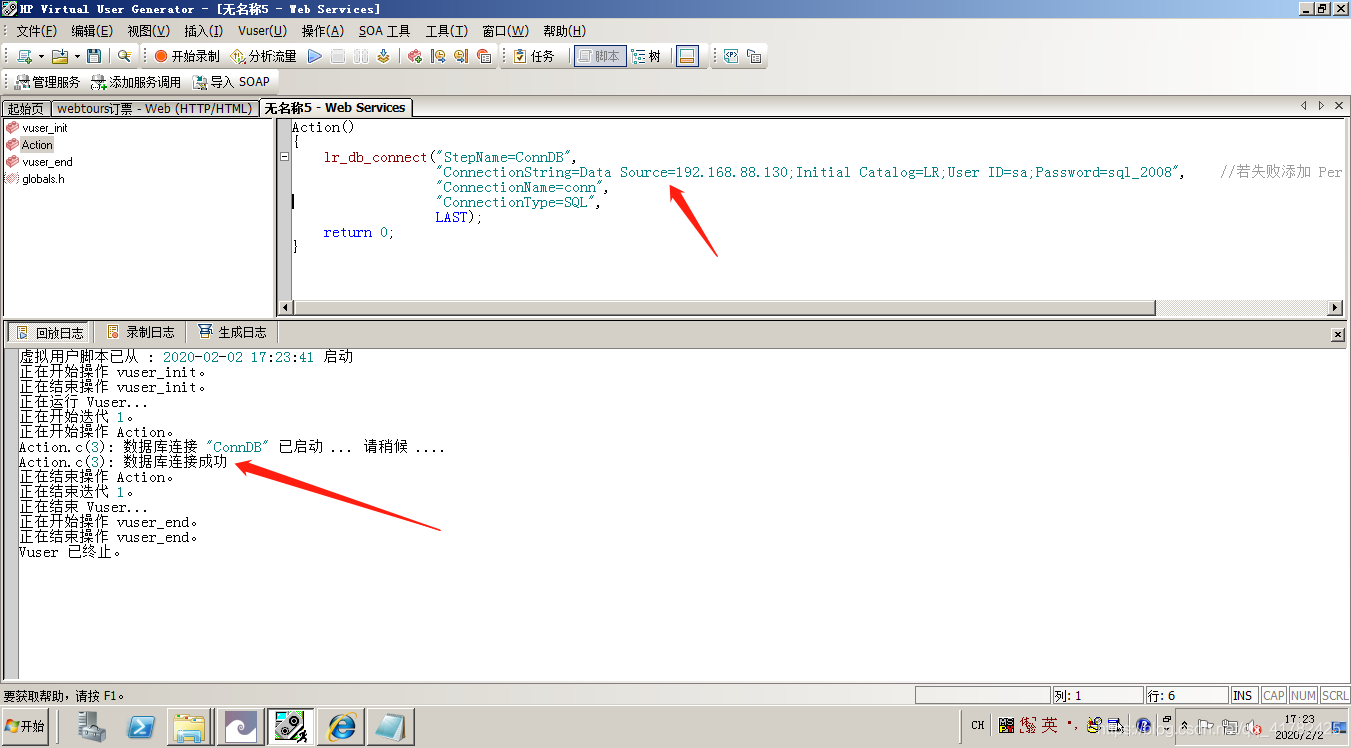Click the parameter list <P> icon

pyautogui.click(x=731, y=56)
